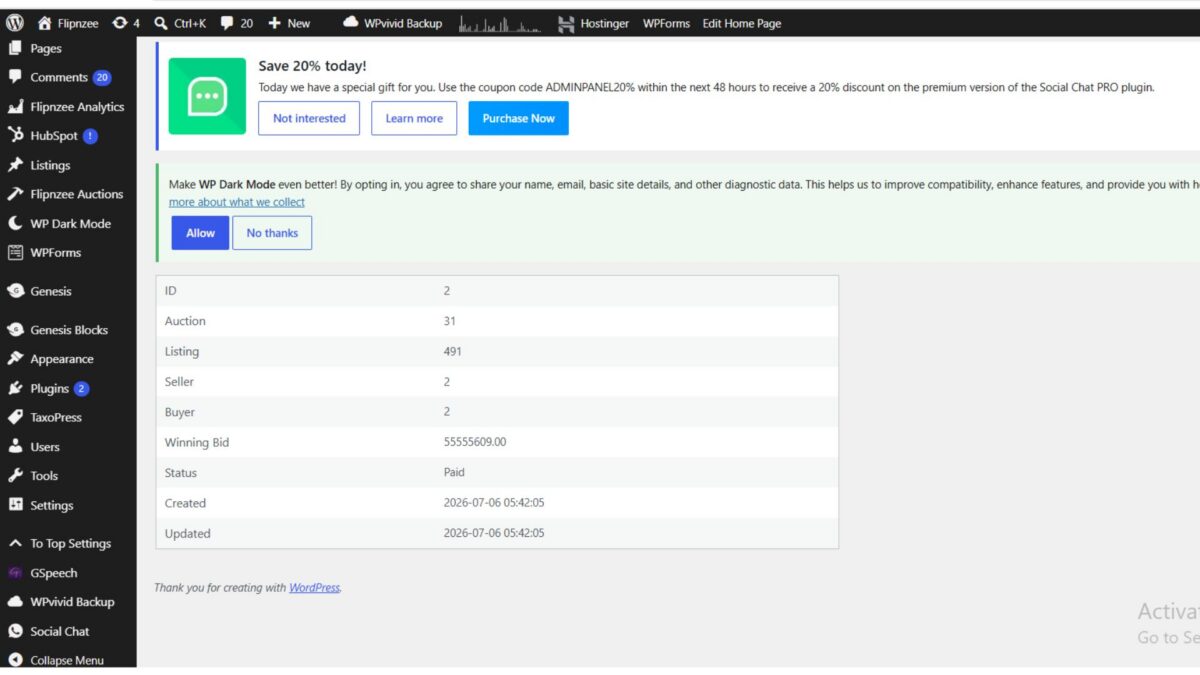Select the Listing value 491
1200x675 pixels.
(453, 351)
